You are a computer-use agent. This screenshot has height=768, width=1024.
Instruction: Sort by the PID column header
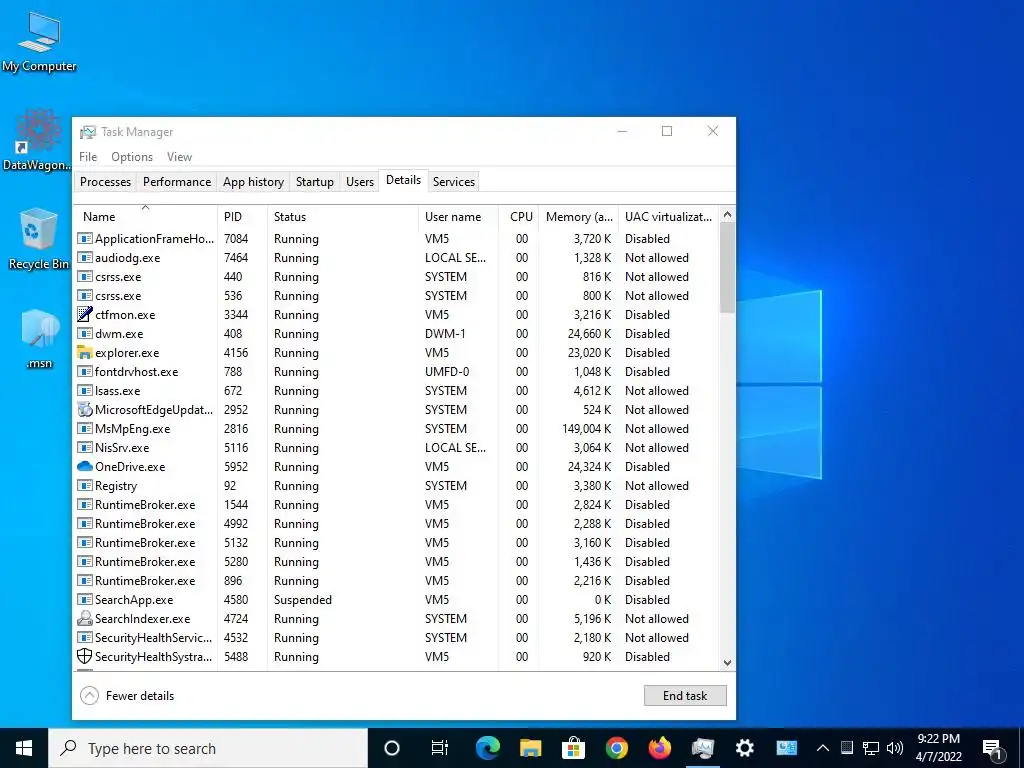[x=242, y=216]
